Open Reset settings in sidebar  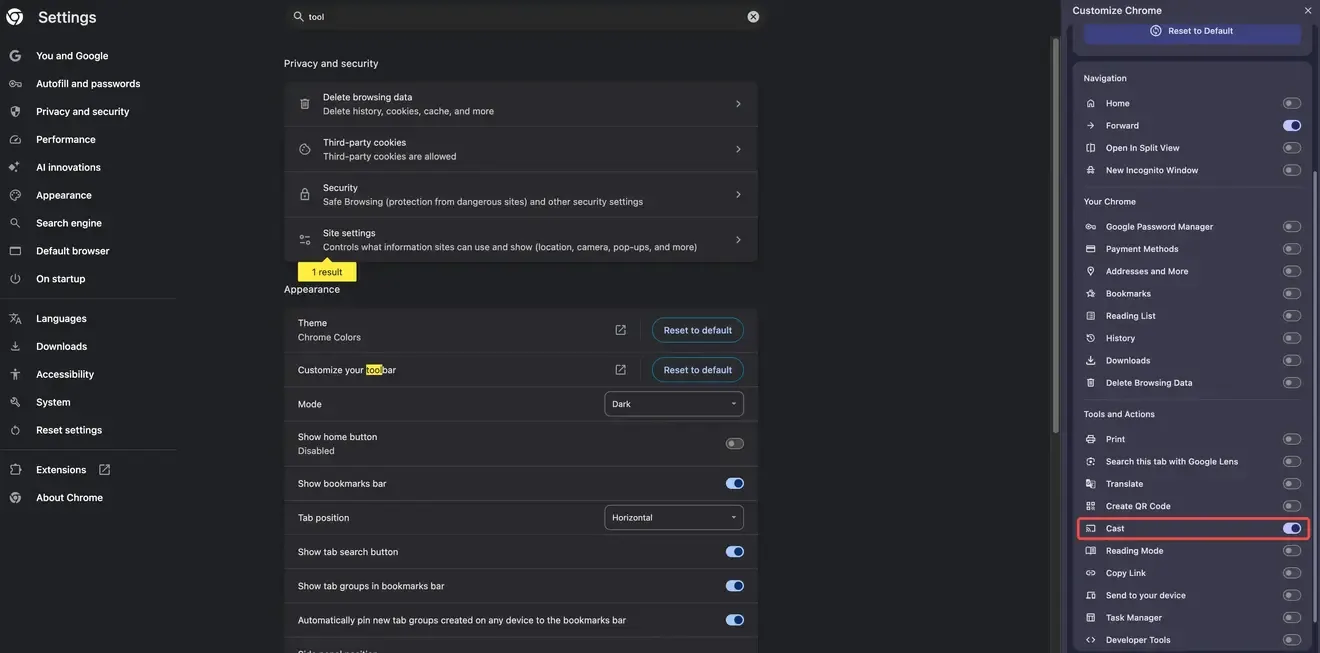pos(69,431)
